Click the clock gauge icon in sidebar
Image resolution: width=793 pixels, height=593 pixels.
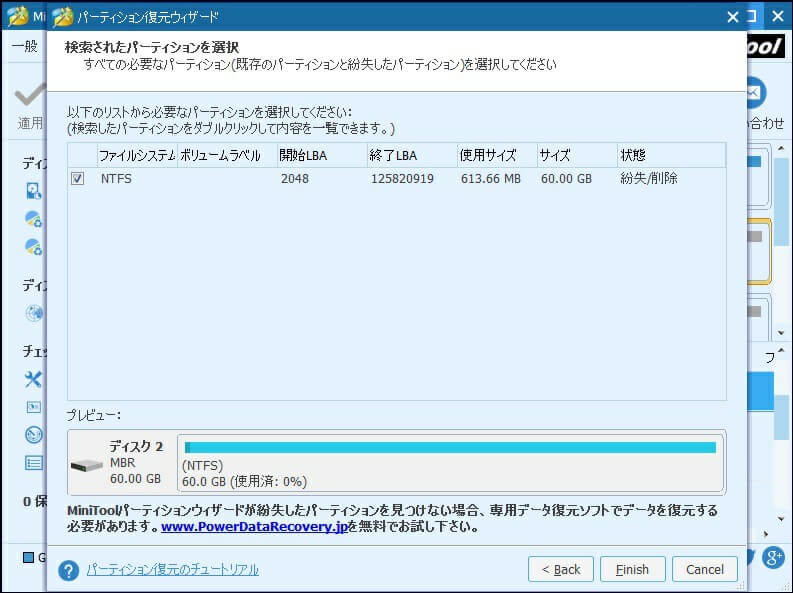coord(34,435)
